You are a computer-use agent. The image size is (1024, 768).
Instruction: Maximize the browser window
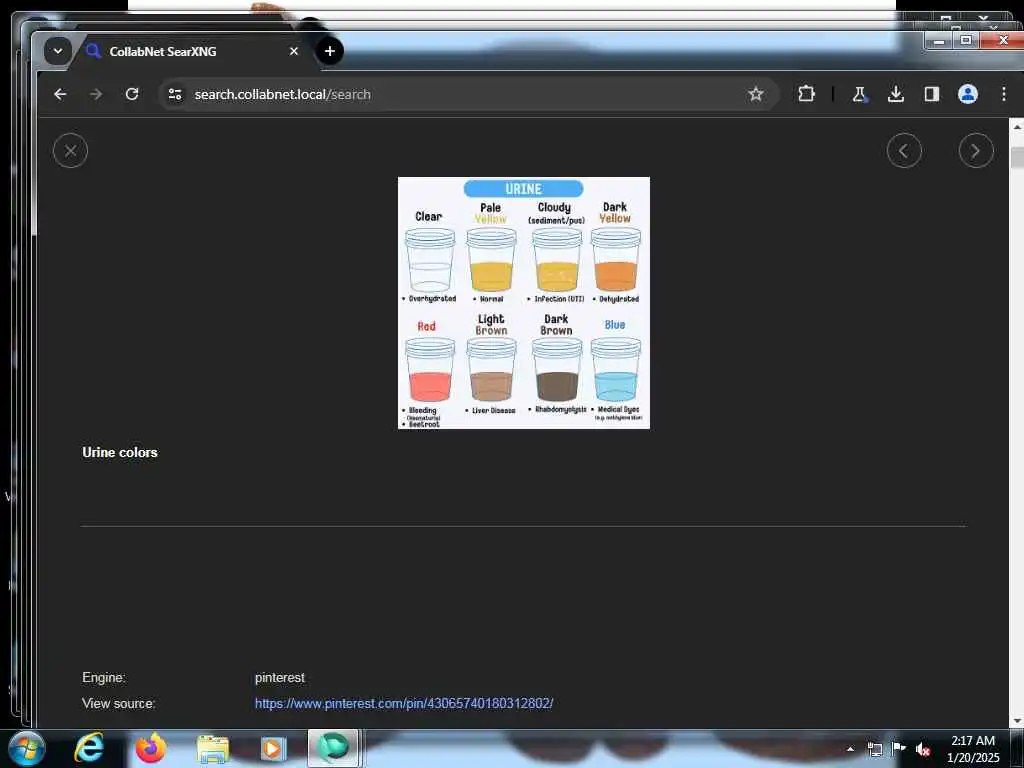[x=966, y=40]
